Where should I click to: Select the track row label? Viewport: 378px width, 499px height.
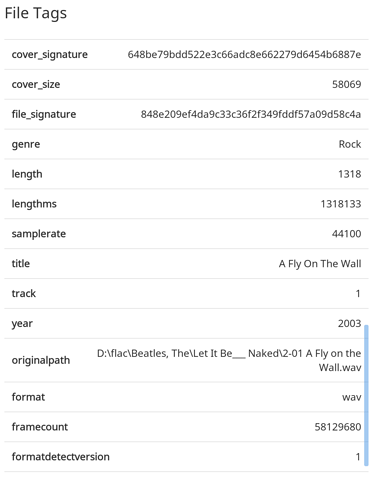click(24, 293)
